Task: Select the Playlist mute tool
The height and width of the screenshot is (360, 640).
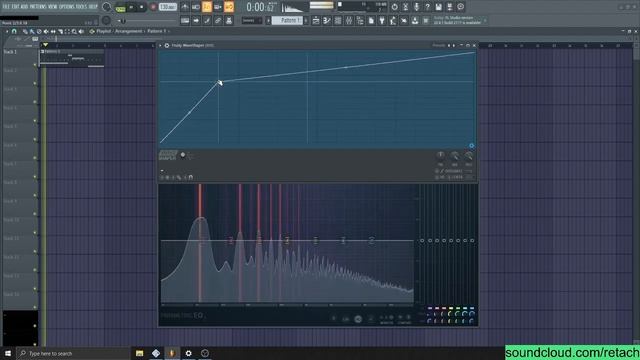Action: [x=46, y=31]
